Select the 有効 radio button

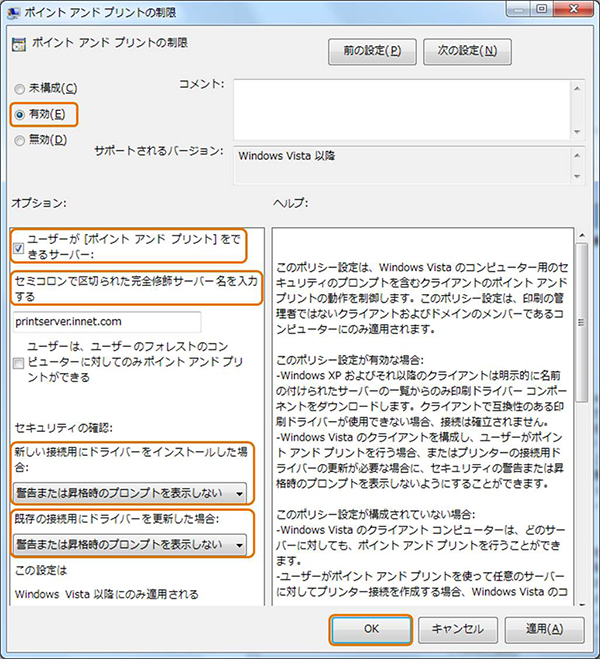pyautogui.click(x=21, y=114)
